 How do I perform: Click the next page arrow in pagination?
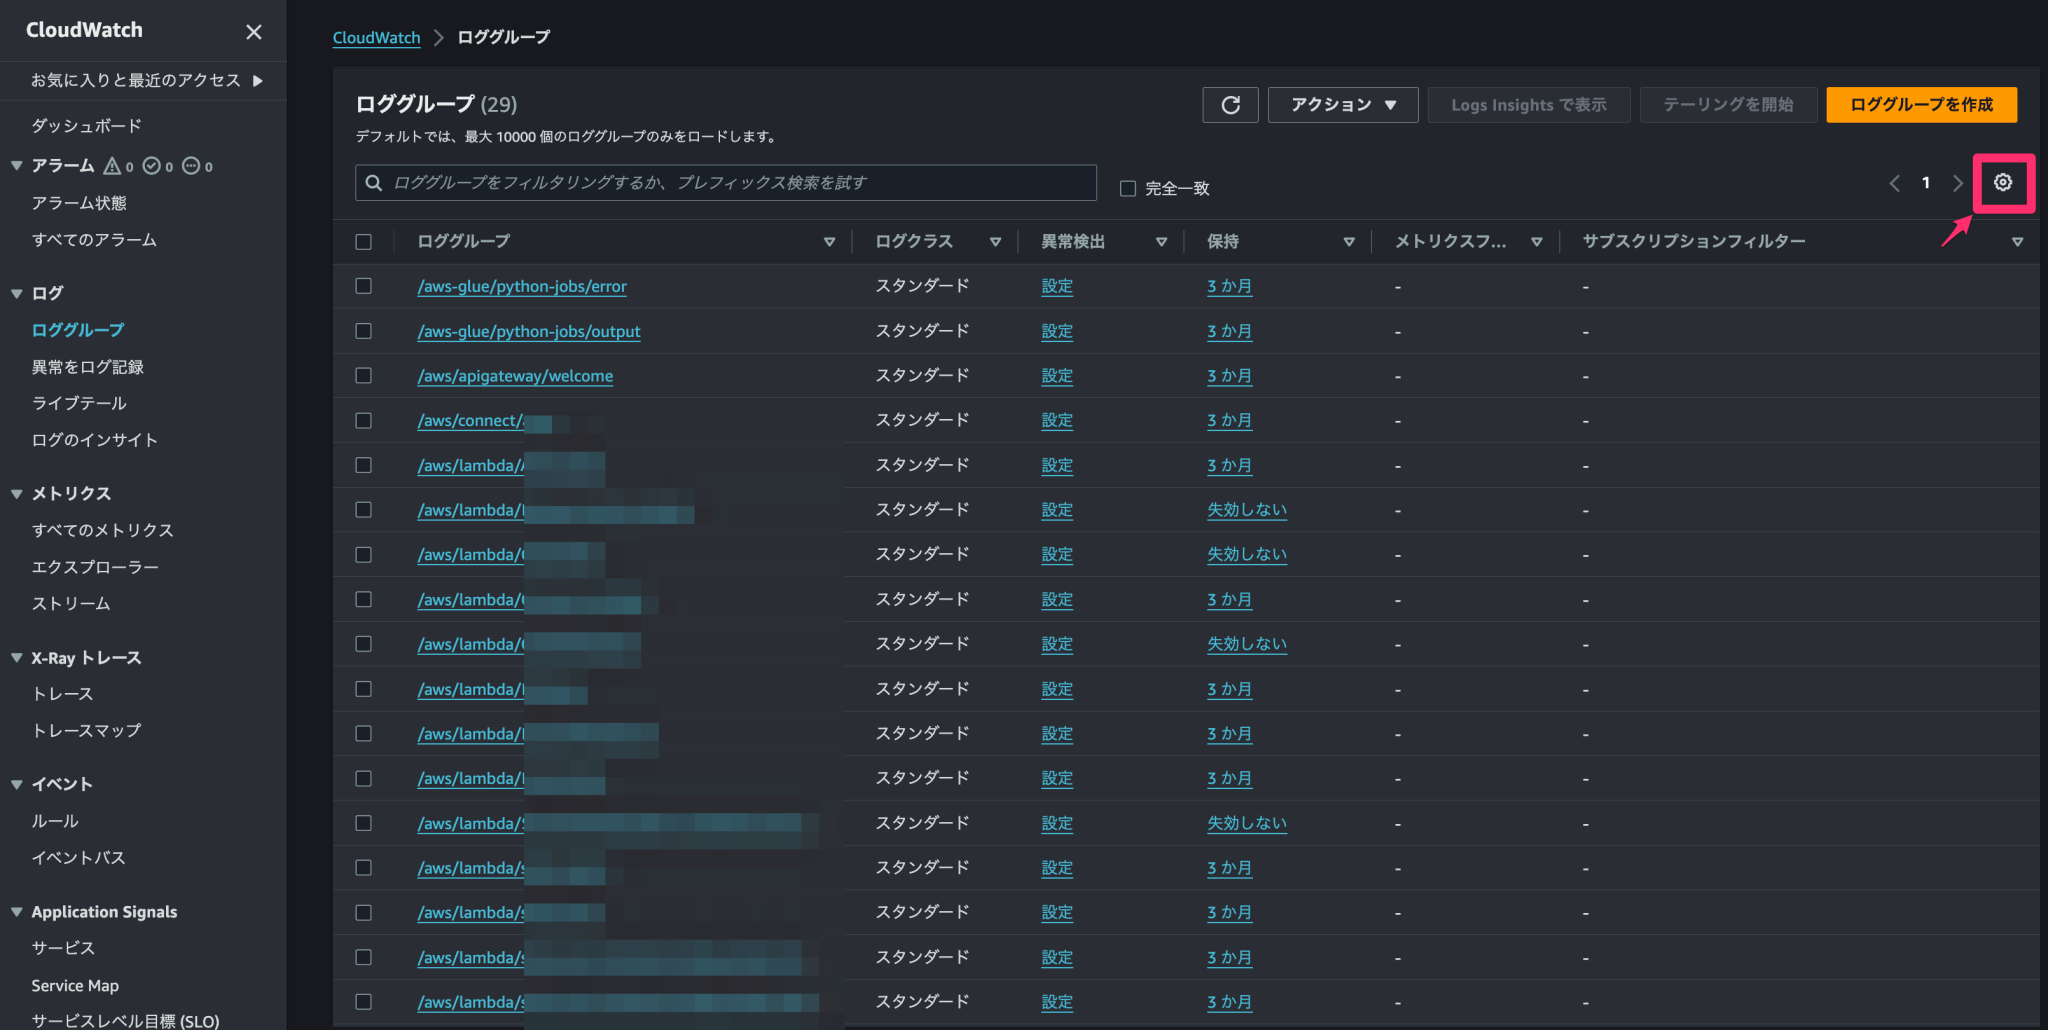click(1957, 183)
